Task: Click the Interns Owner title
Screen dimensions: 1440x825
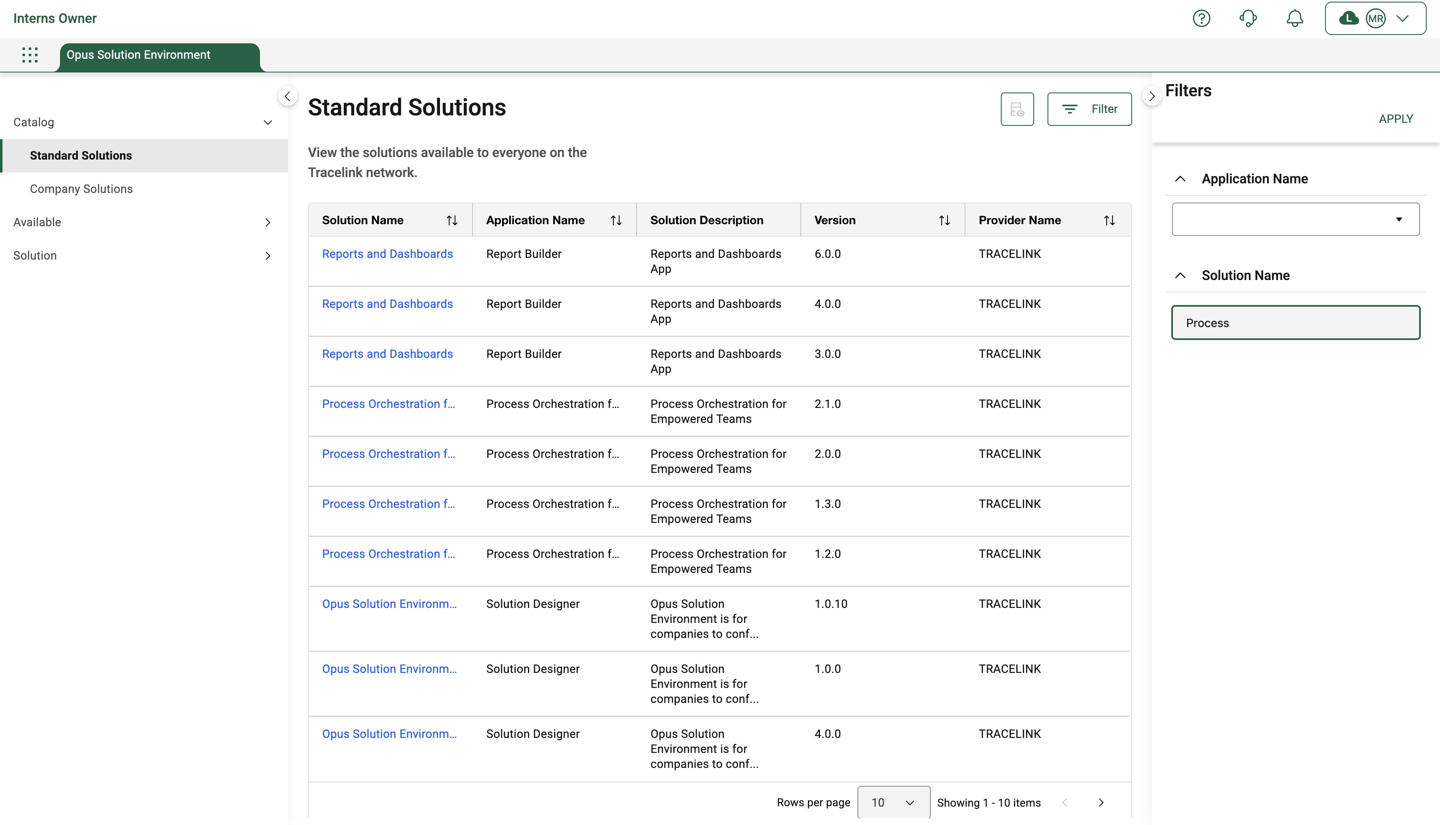Action: tap(55, 18)
